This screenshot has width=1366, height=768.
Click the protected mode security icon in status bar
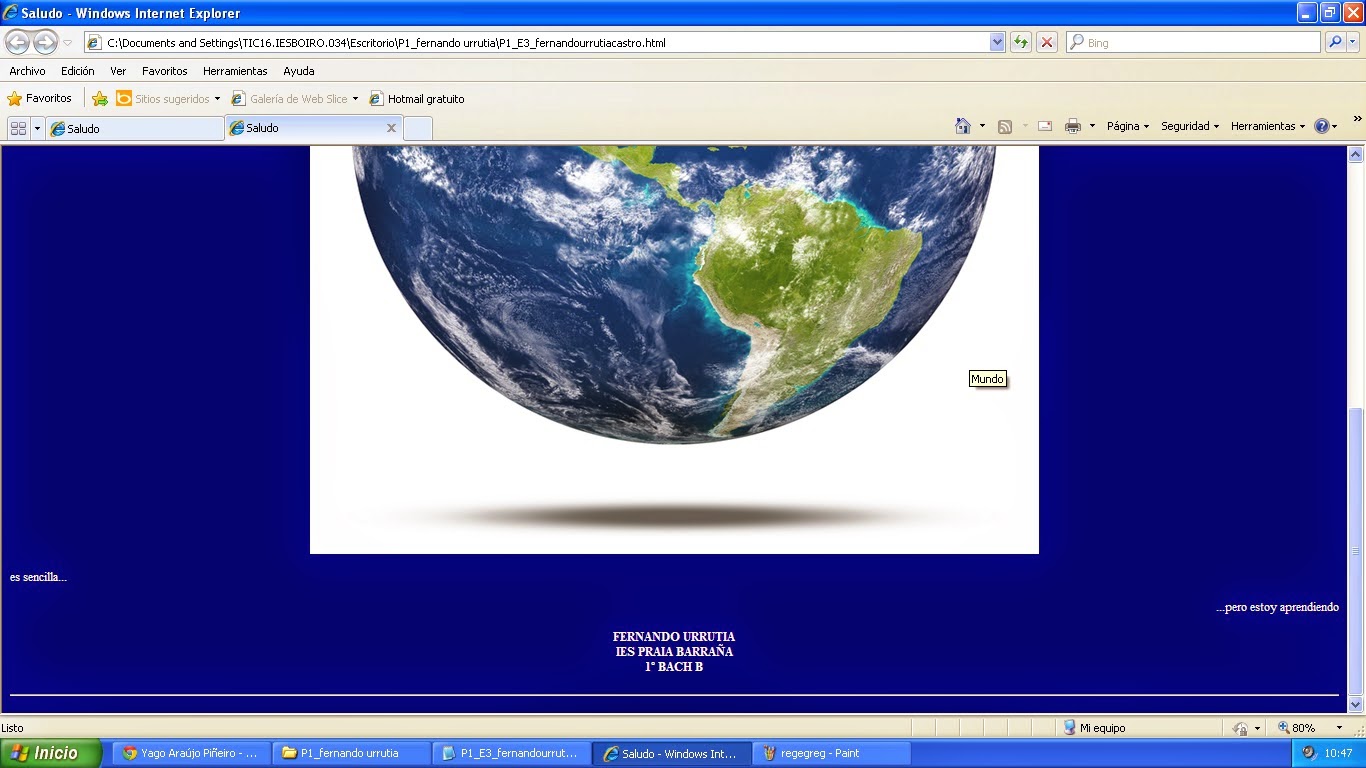[x=1240, y=728]
